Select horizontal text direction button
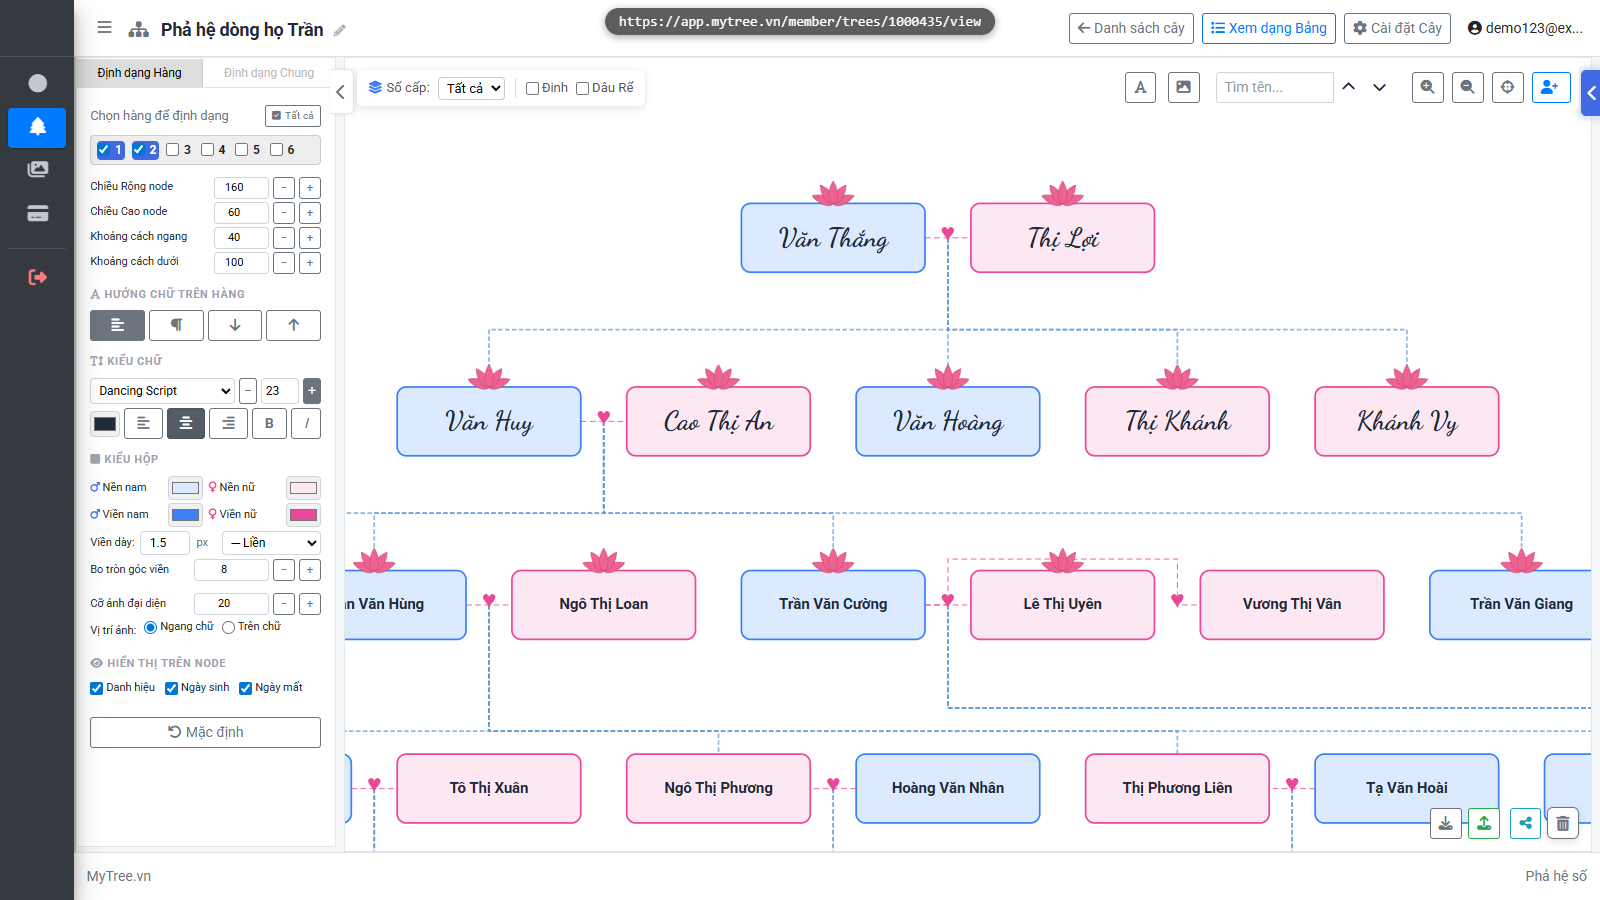The image size is (1600, 900). click(x=117, y=325)
